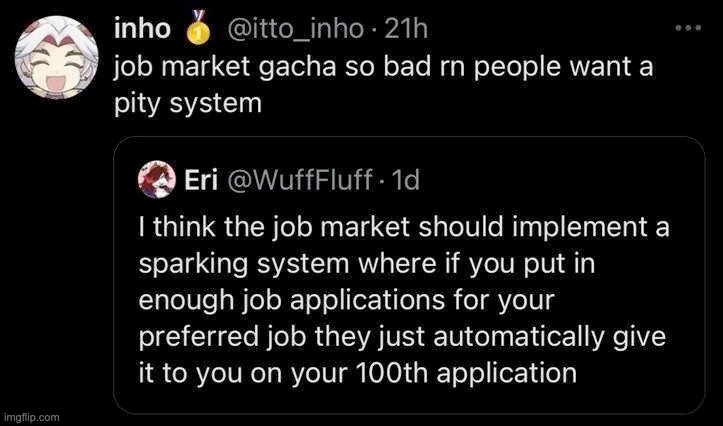Open the 21h timestamp of the tweet
The width and height of the screenshot is (723, 426).
click(x=406, y=32)
